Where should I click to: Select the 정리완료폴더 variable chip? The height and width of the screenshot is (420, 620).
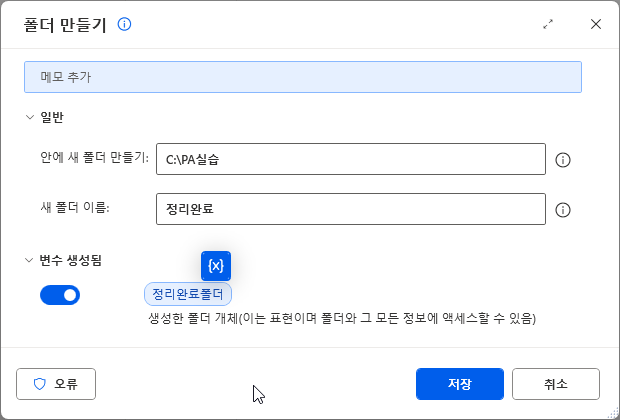point(188,294)
